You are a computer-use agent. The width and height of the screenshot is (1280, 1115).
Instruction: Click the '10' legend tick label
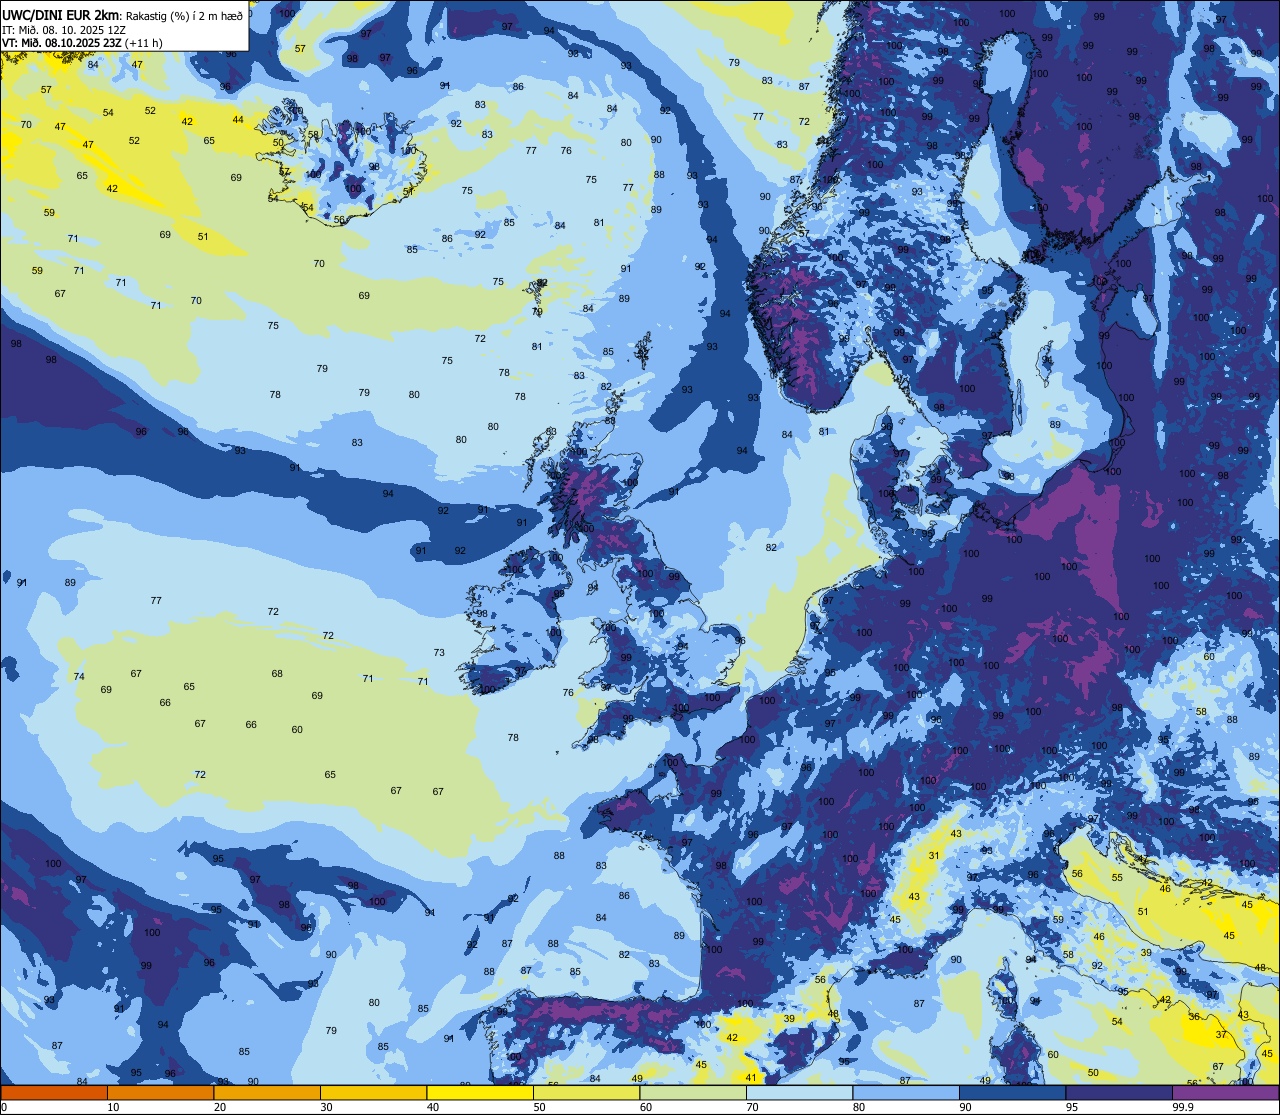(113, 1107)
